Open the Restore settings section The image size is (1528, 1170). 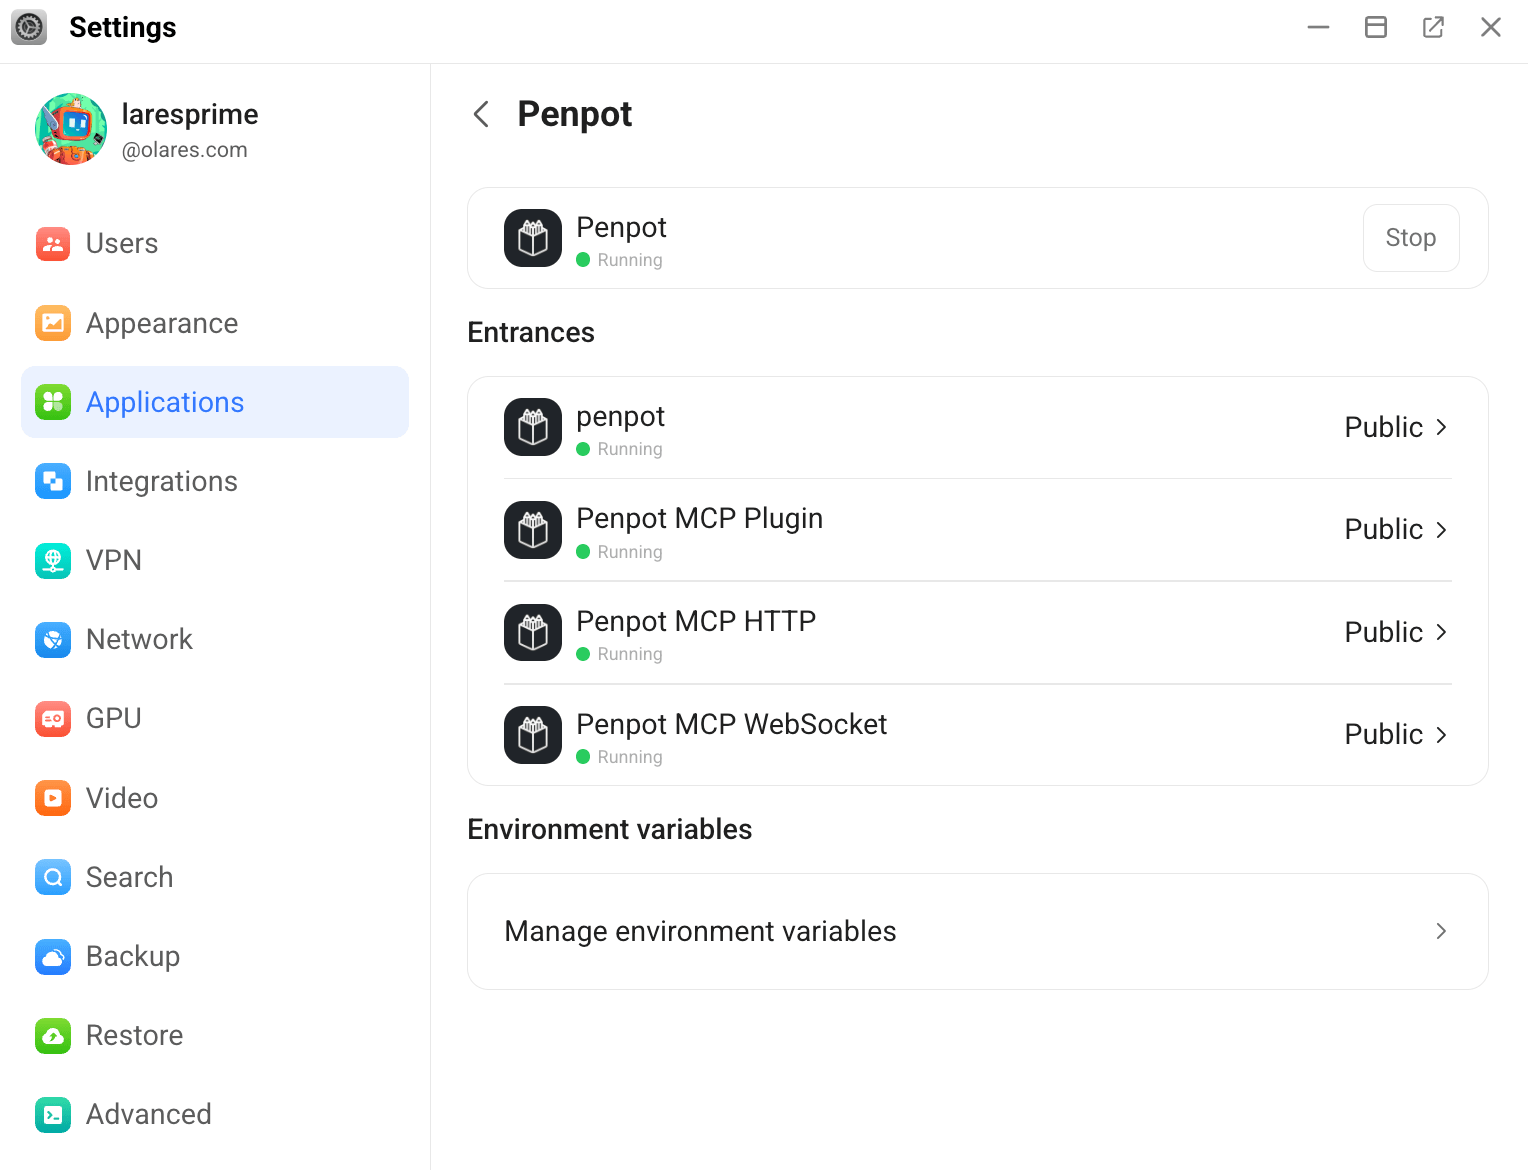pyautogui.click(x=215, y=1035)
